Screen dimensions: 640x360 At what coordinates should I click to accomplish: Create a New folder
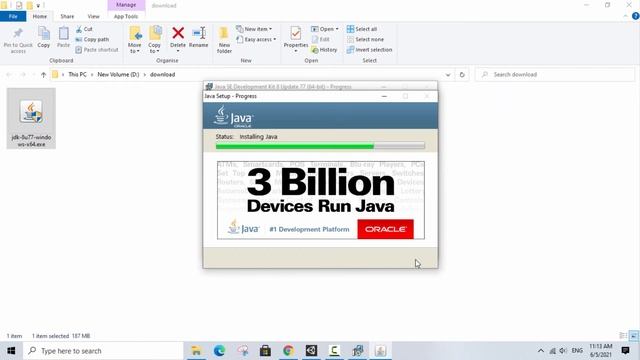[x=224, y=40]
